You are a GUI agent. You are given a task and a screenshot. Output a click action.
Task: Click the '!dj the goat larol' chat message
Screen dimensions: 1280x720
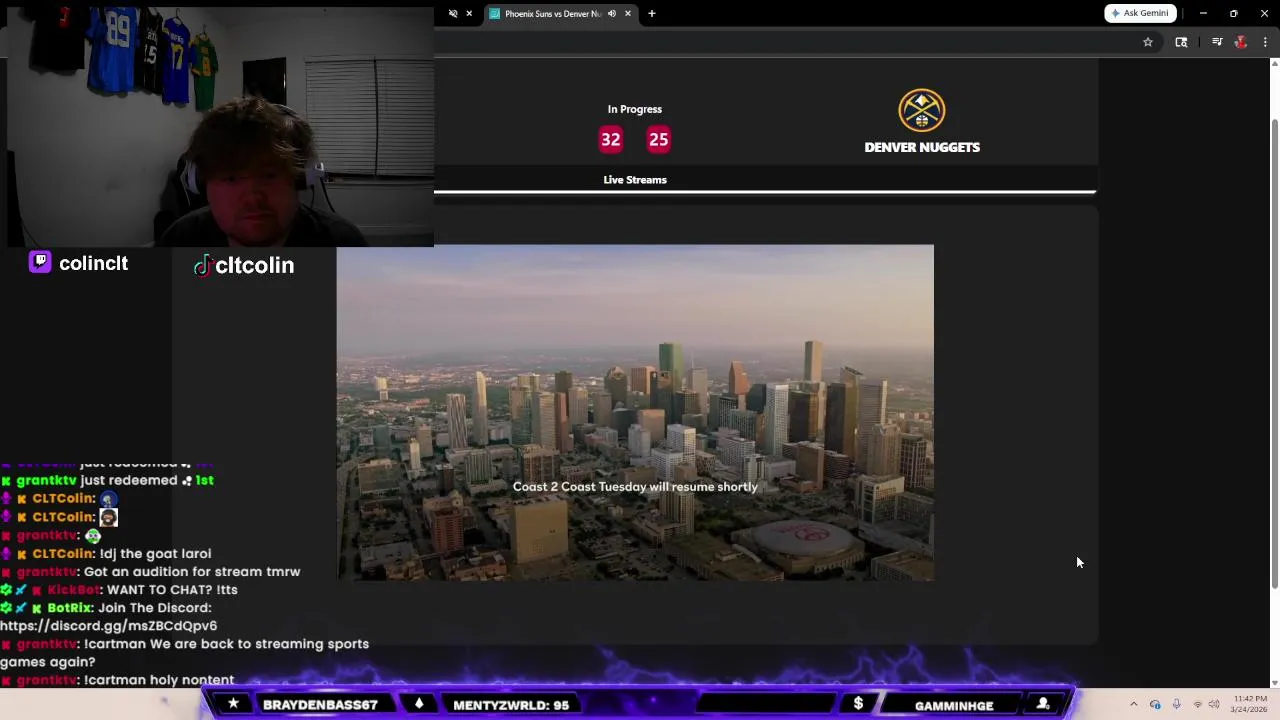pos(155,554)
